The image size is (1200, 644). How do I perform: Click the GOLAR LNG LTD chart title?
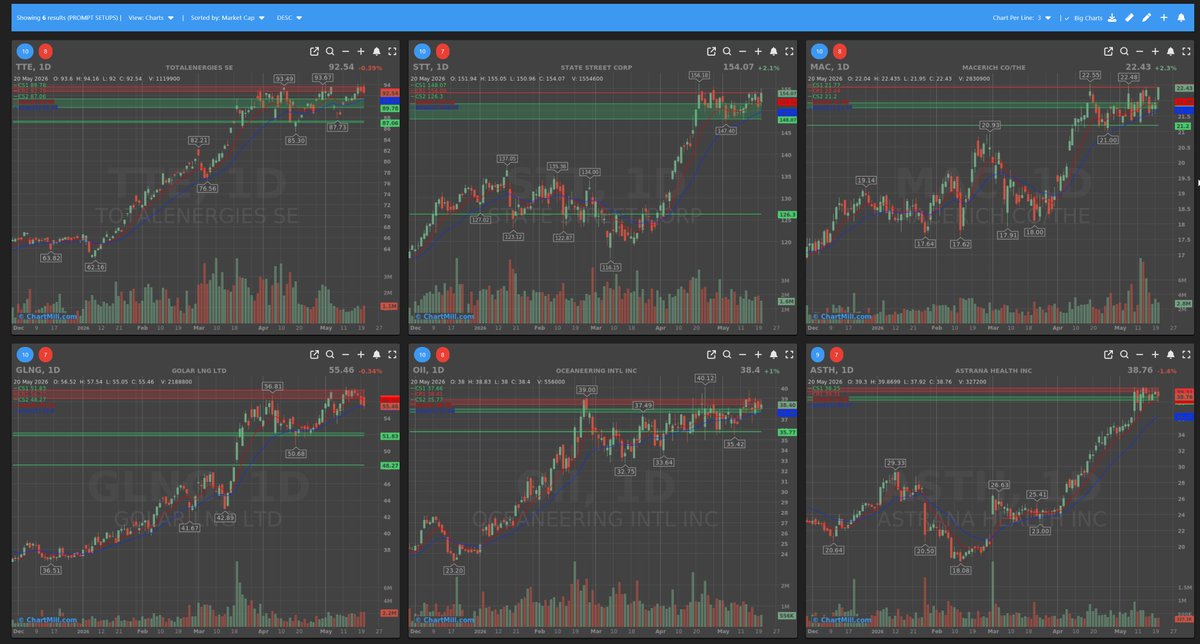[201, 370]
